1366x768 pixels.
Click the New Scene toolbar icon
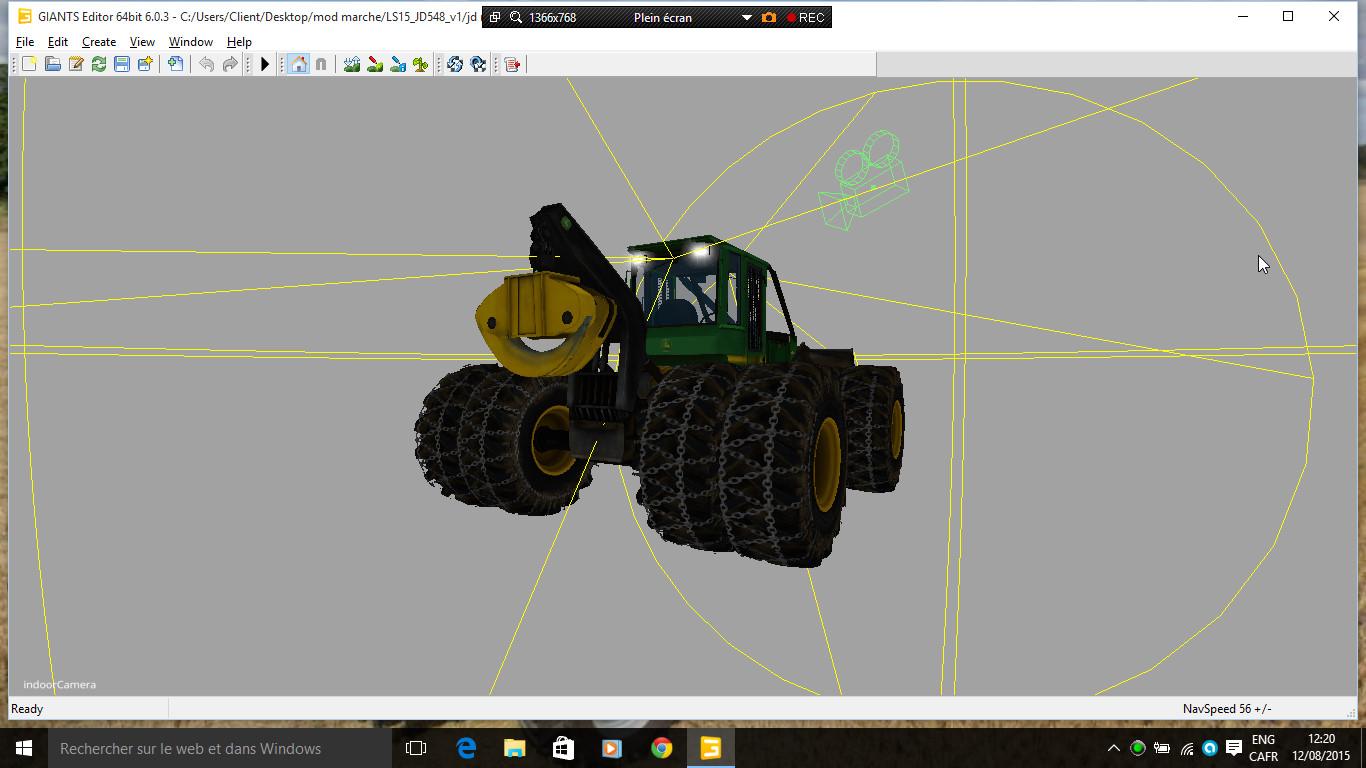29,64
